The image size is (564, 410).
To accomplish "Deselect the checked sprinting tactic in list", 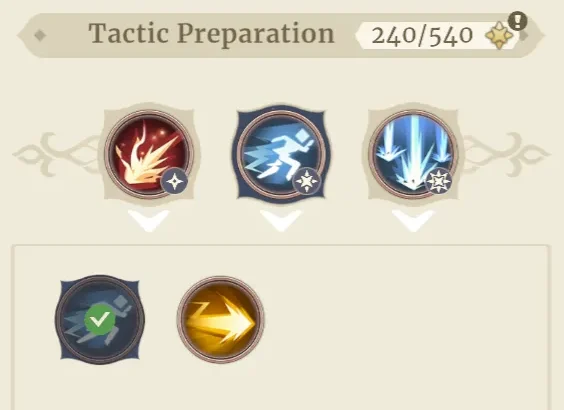I will (100, 319).
